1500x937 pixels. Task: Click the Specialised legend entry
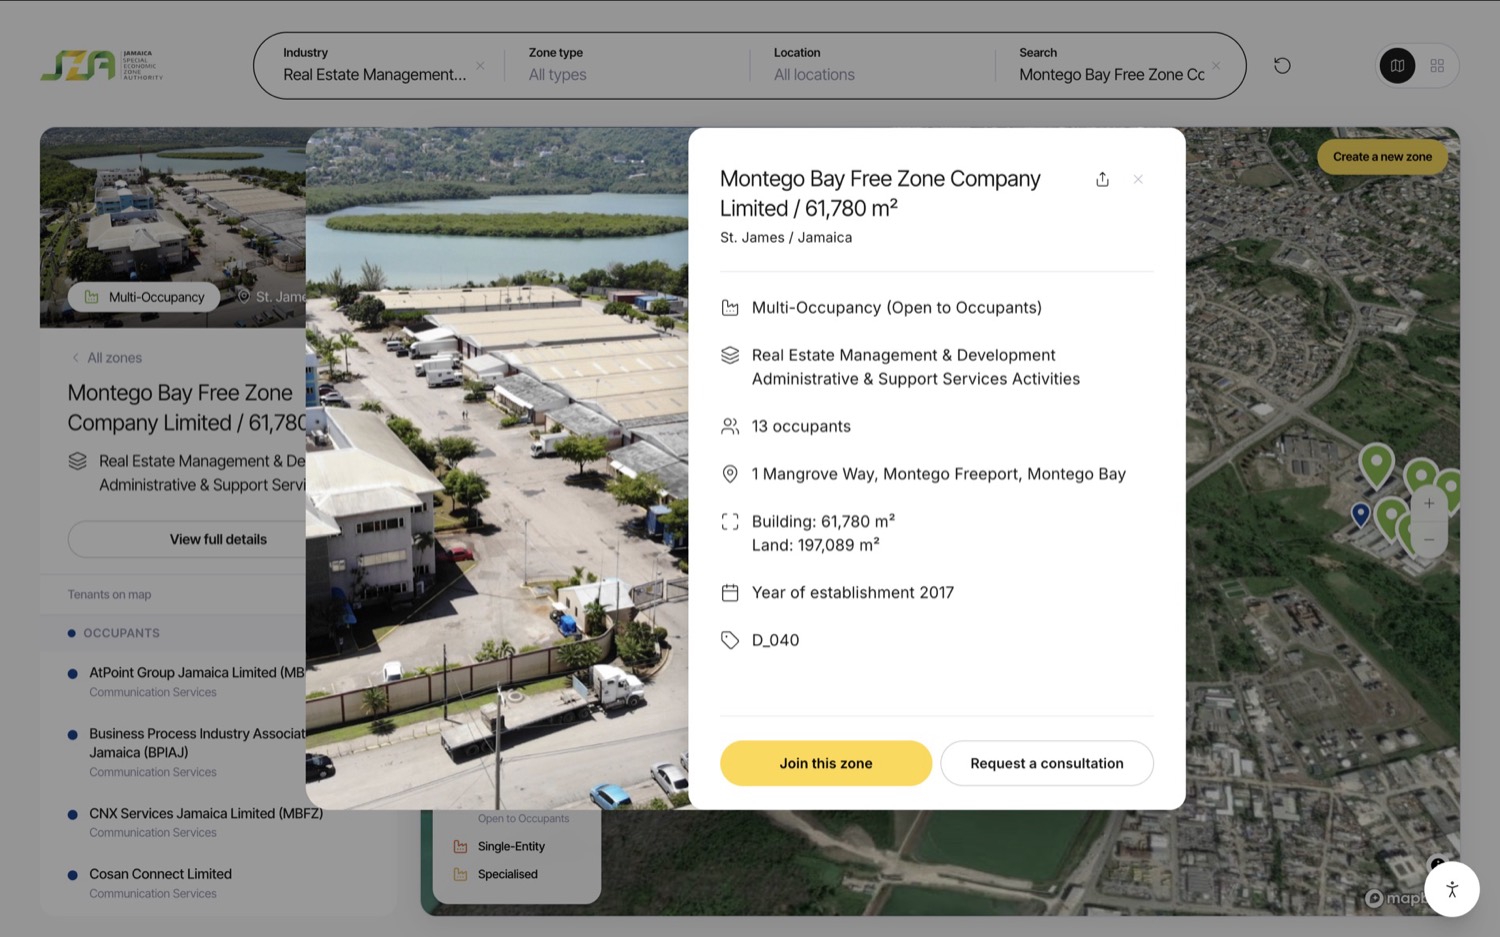tap(496, 874)
